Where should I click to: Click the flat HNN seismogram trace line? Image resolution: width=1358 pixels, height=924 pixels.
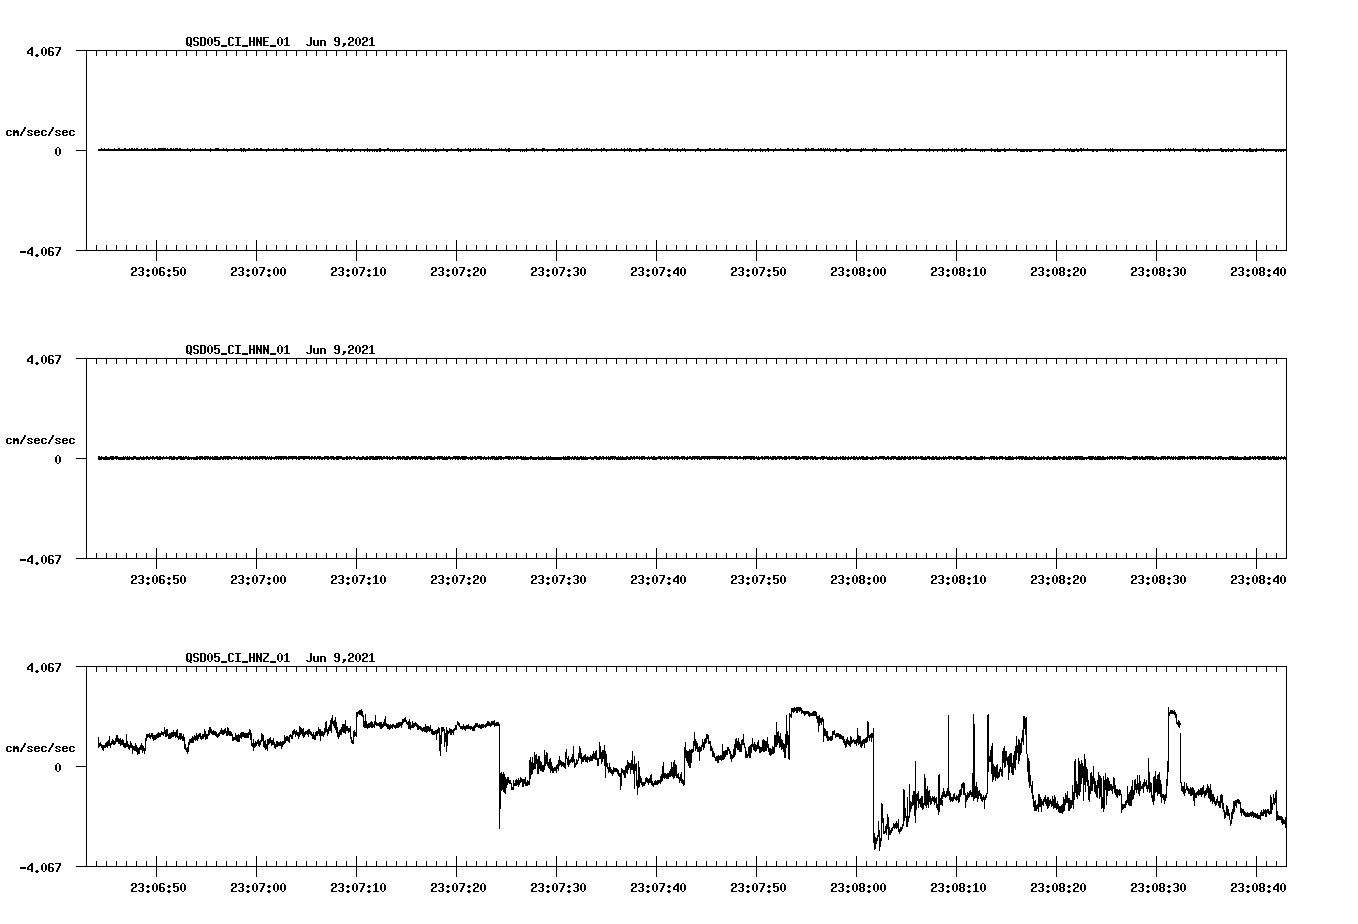tap(692, 458)
